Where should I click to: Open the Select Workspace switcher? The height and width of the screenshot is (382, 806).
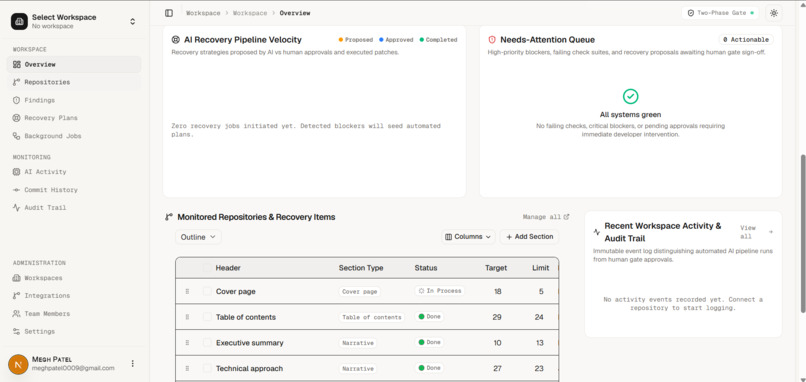pyautogui.click(x=75, y=22)
